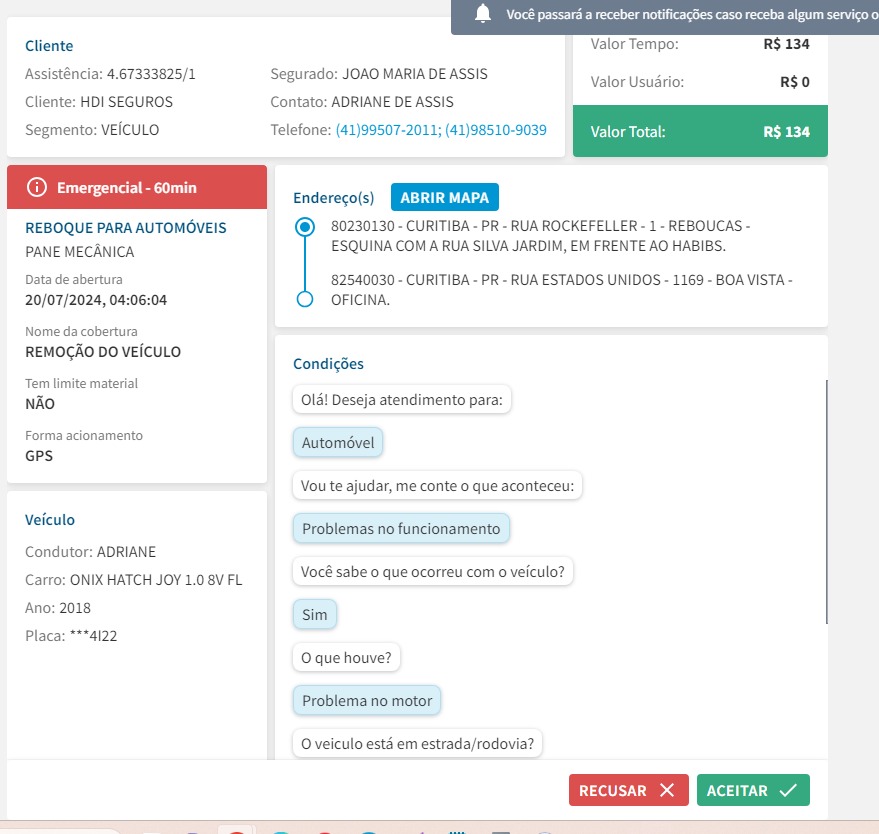Click the origin address marker icon

(305, 226)
